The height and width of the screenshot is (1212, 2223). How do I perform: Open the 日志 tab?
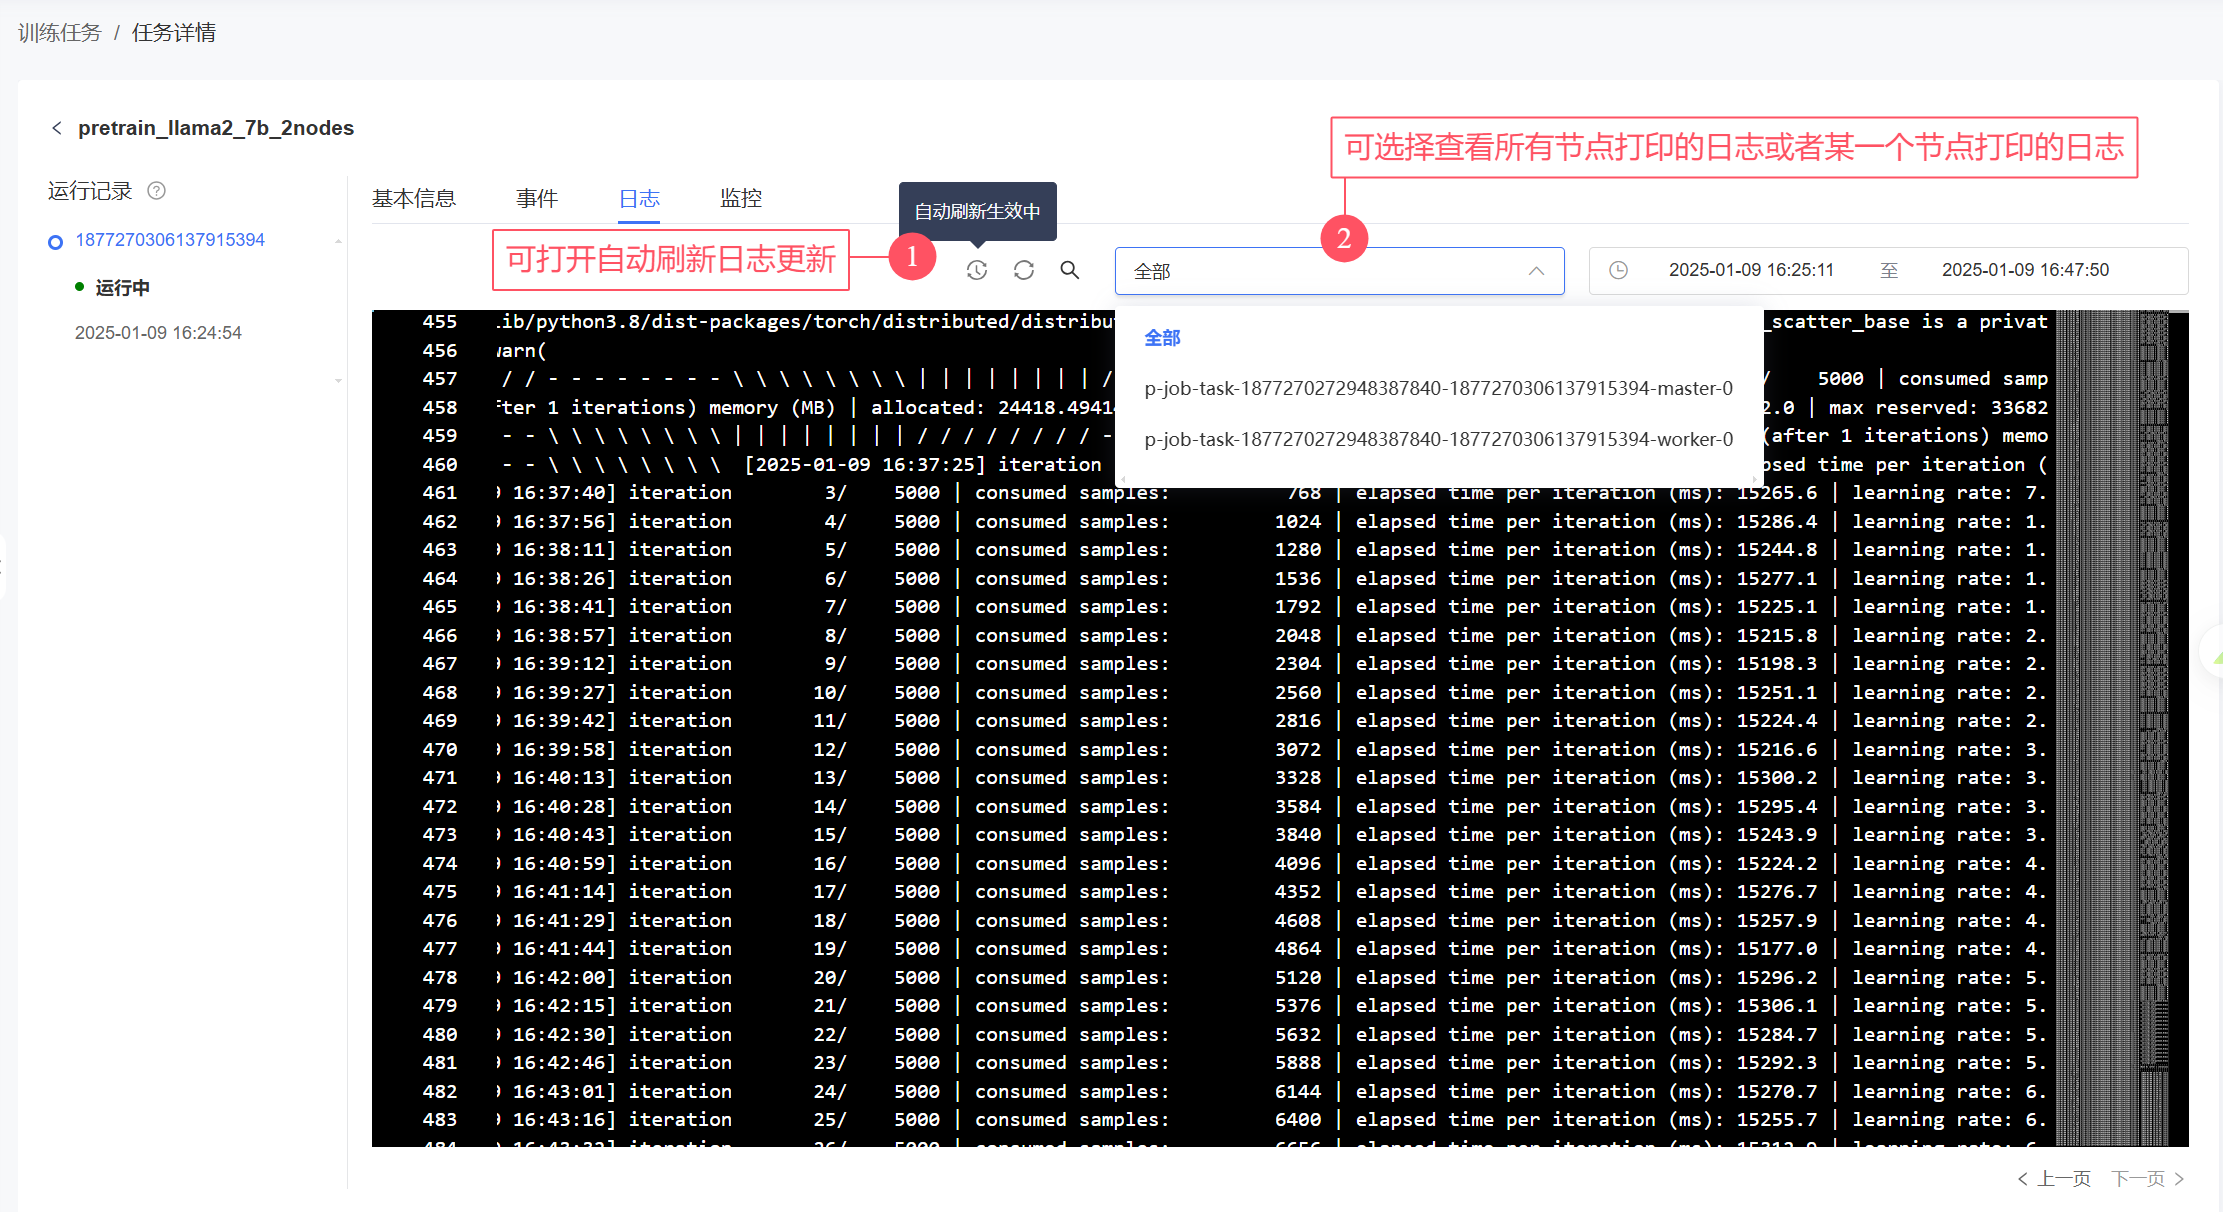[x=639, y=198]
